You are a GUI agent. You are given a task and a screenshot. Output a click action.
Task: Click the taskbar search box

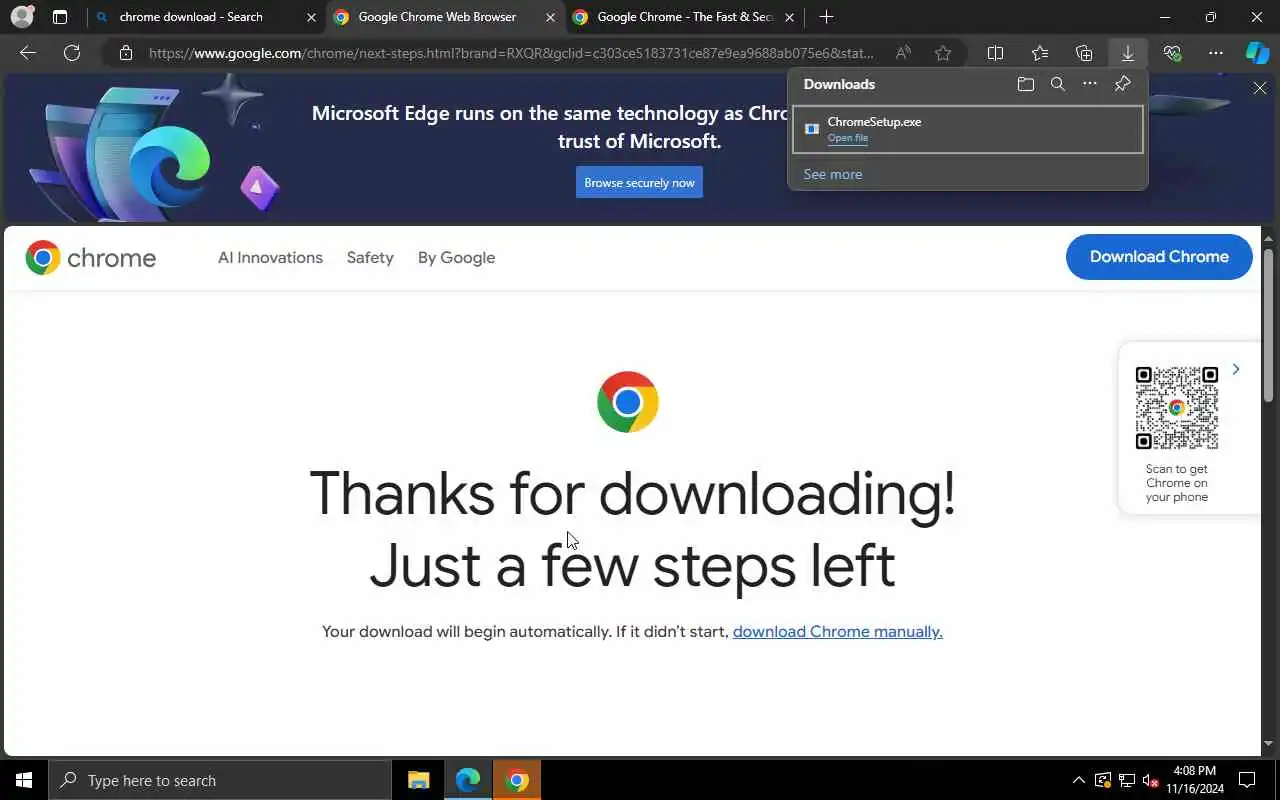[x=220, y=780]
